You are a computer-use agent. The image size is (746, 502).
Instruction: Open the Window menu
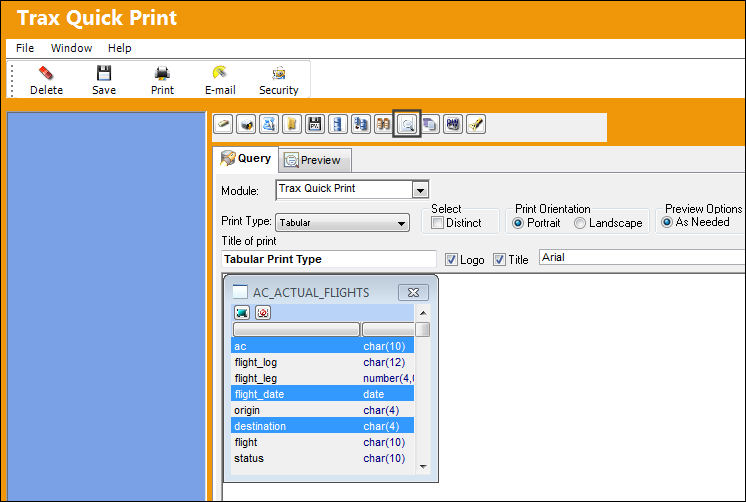pyautogui.click(x=71, y=48)
